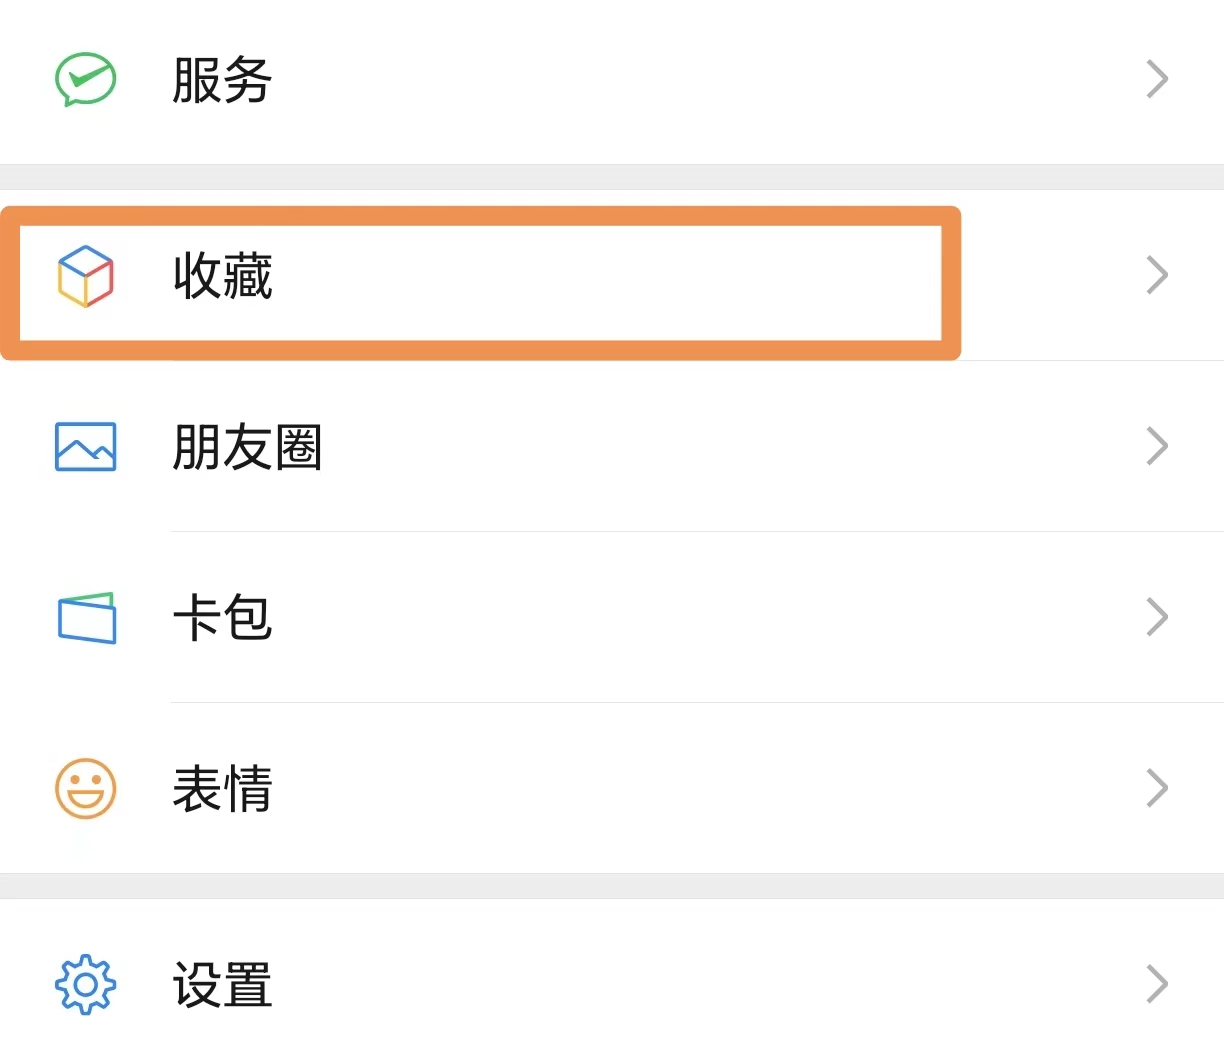This screenshot has width=1224, height=1043.
Task: Tap the wallet icon for 卡包
Action: [x=86, y=618]
